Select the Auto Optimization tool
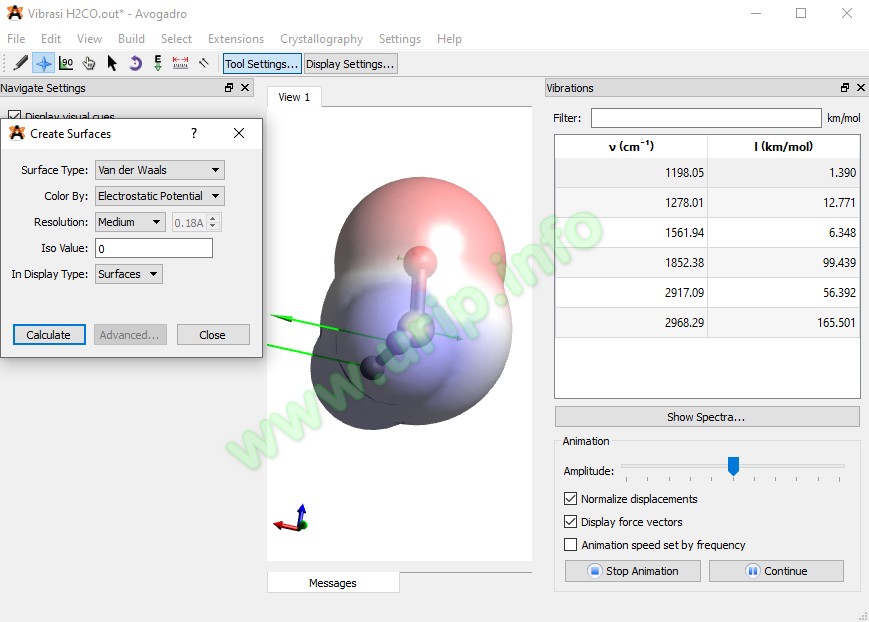This screenshot has width=869, height=622. 158,63
